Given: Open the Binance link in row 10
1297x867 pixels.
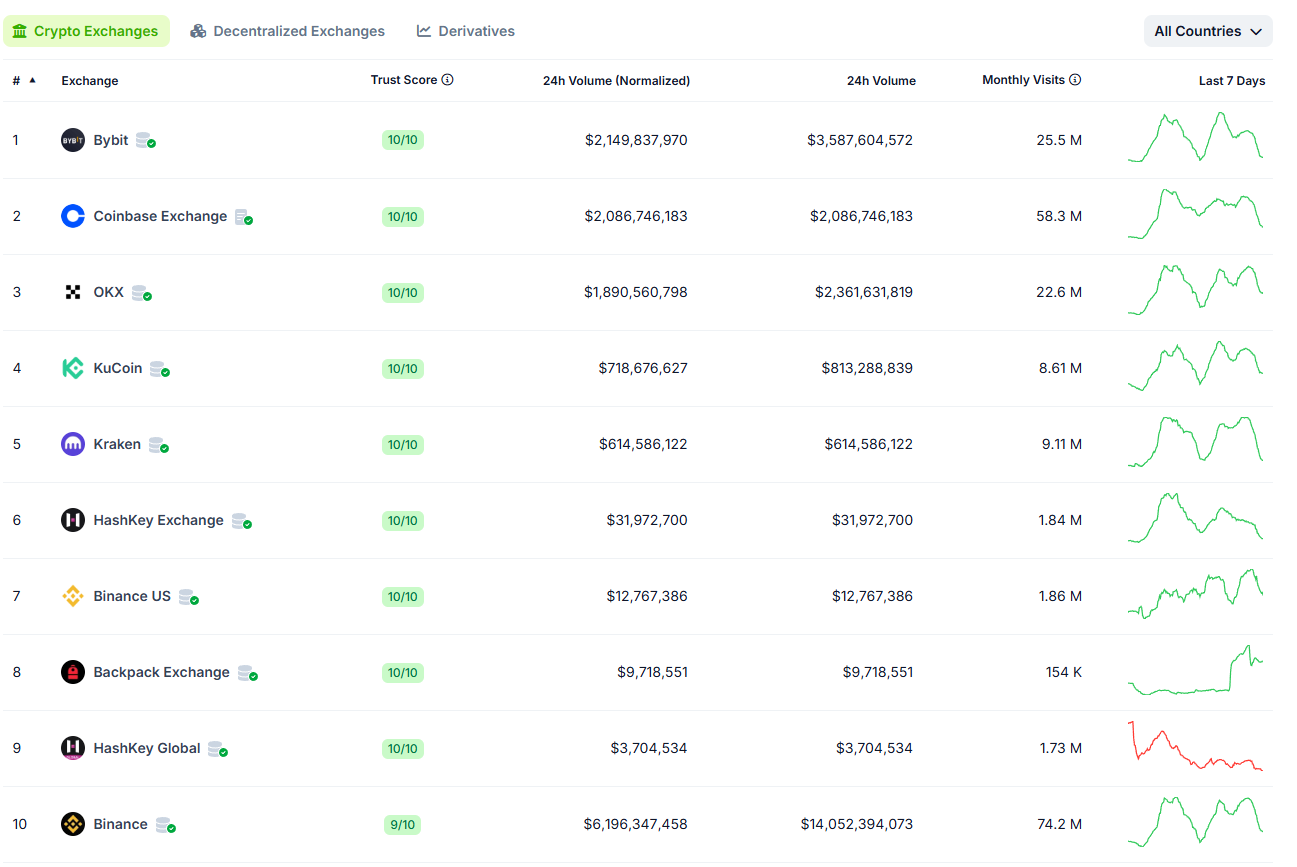Looking at the screenshot, I should (x=121, y=824).
